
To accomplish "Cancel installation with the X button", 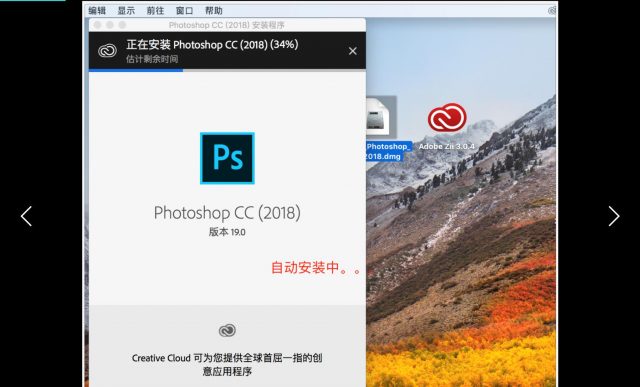I will [353, 51].
